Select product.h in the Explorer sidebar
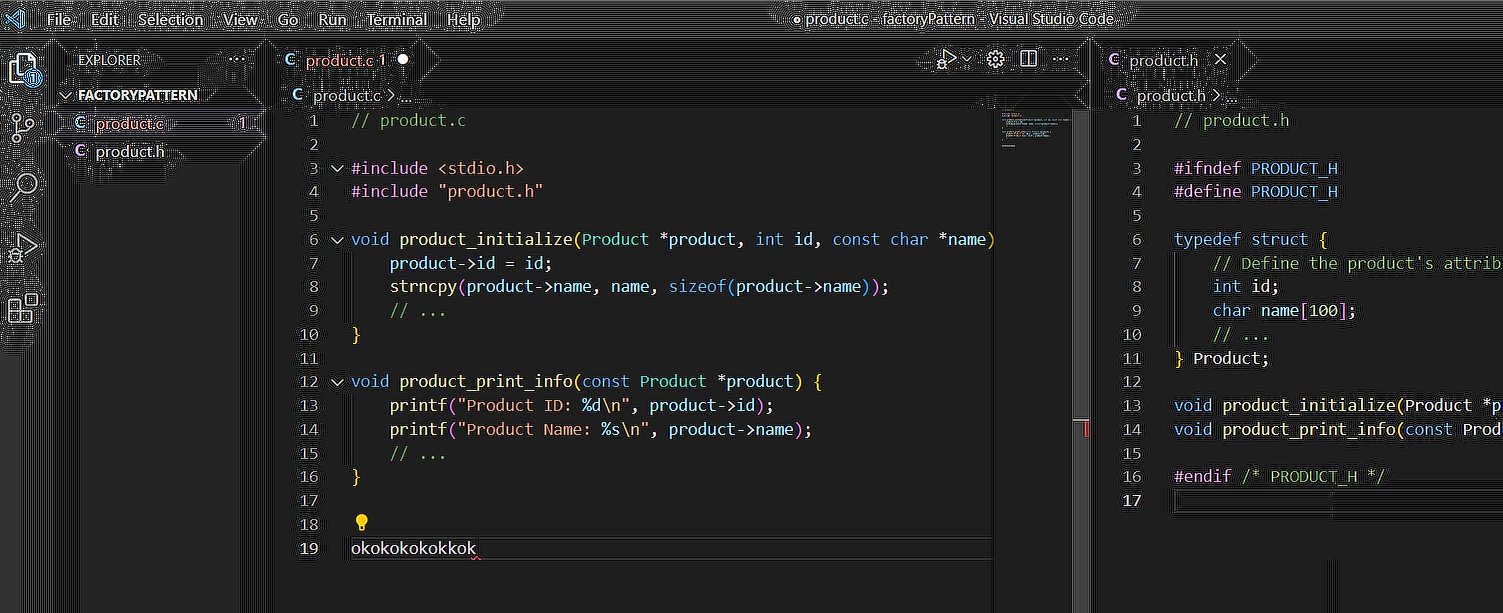Viewport: 1503px width, 613px height. click(130, 151)
